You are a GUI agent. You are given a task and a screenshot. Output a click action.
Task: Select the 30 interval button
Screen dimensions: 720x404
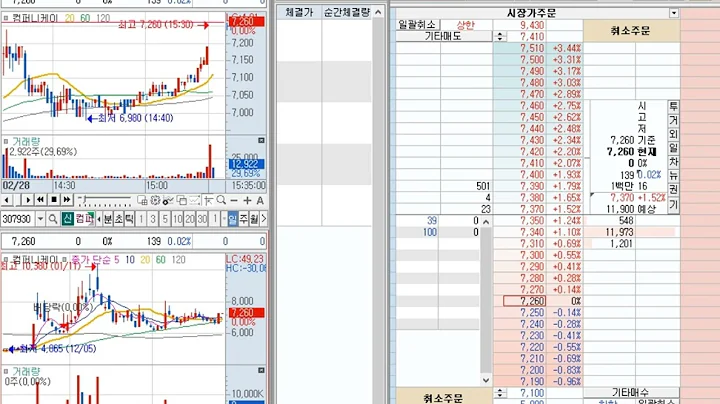coord(202,219)
